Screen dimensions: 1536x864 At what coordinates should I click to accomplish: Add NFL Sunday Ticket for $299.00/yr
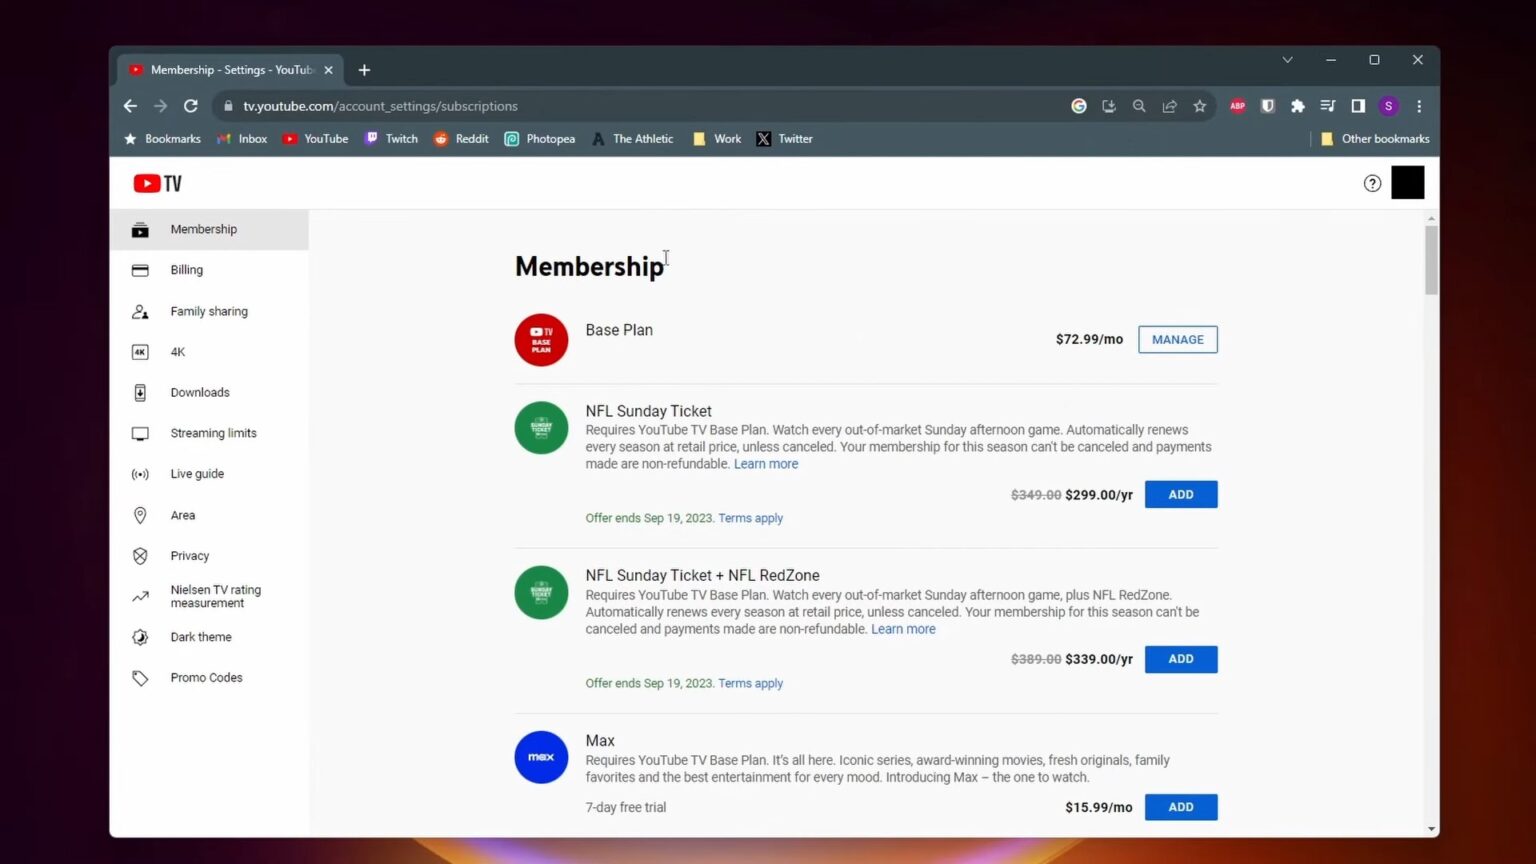pyautogui.click(x=1180, y=495)
